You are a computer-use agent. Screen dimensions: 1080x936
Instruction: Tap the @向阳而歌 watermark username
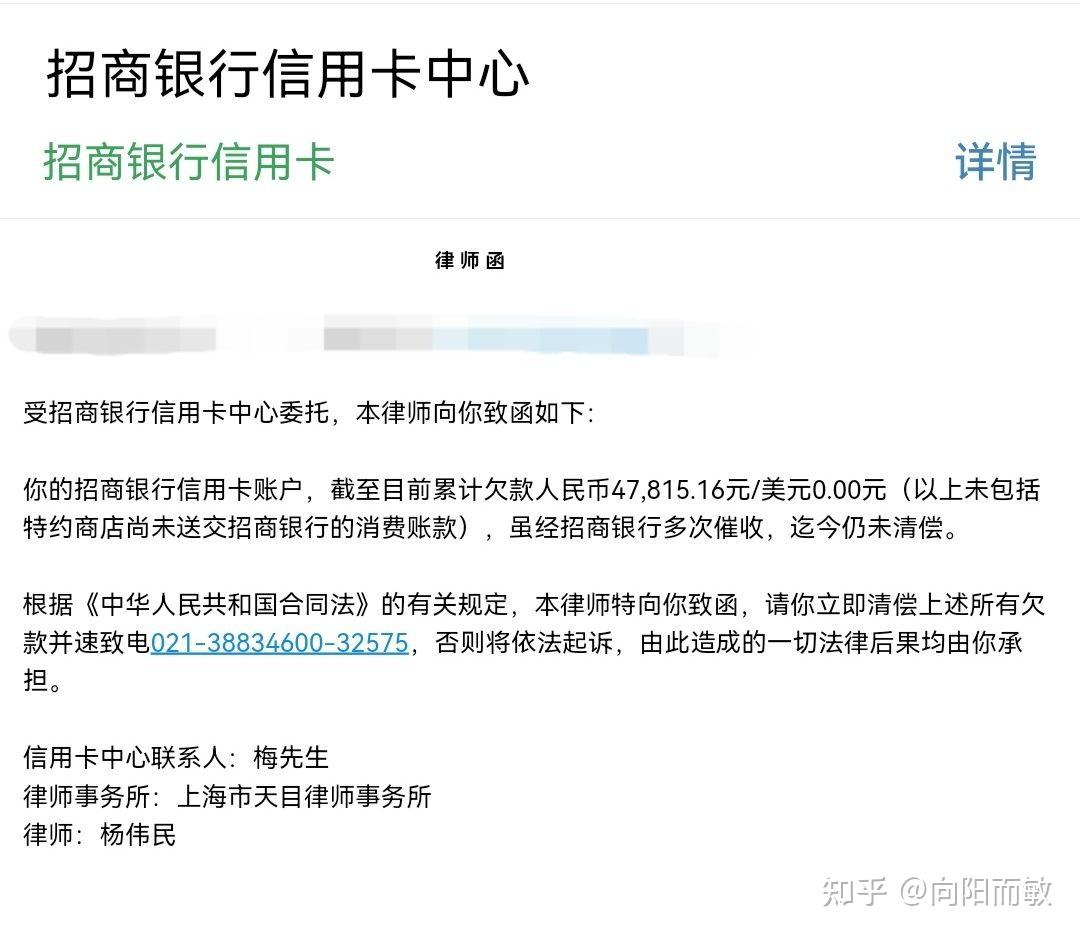click(x=976, y=891)
